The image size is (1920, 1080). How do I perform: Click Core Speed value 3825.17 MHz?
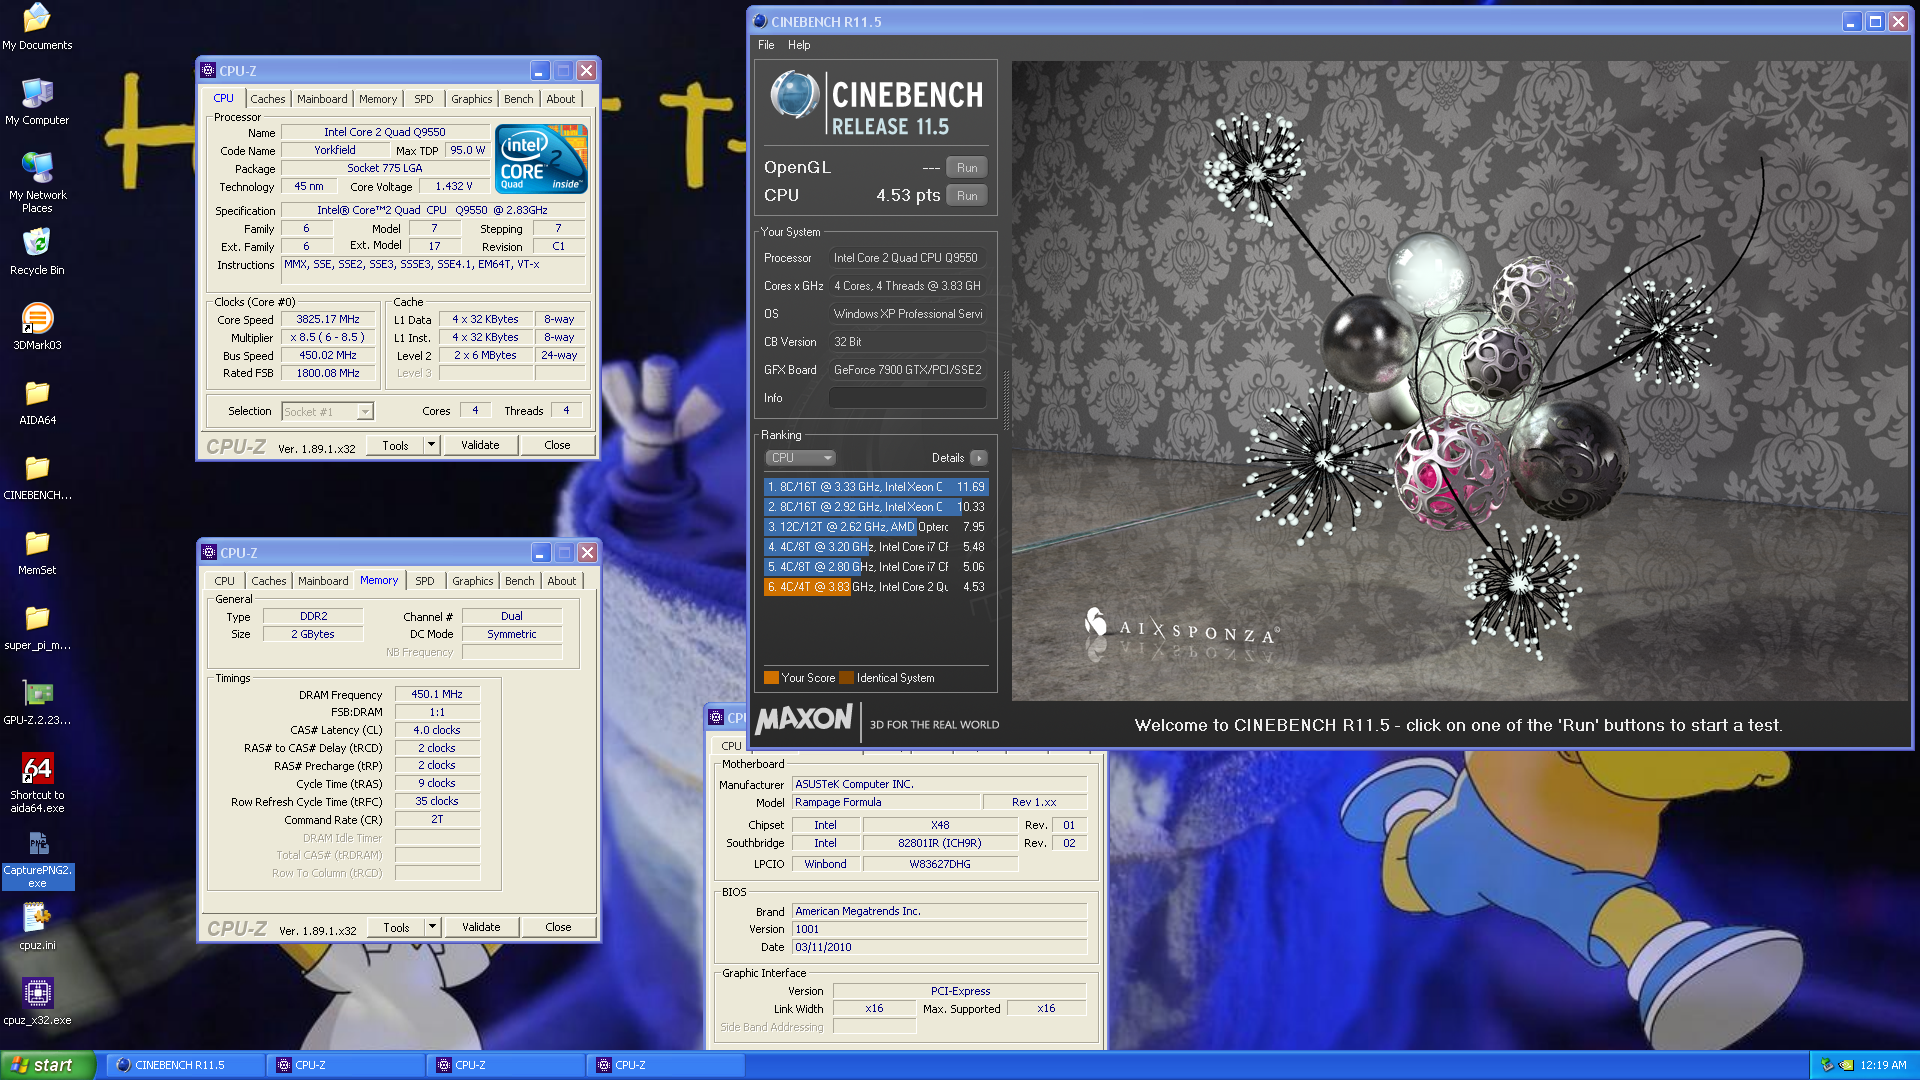[x=328, y=320]
